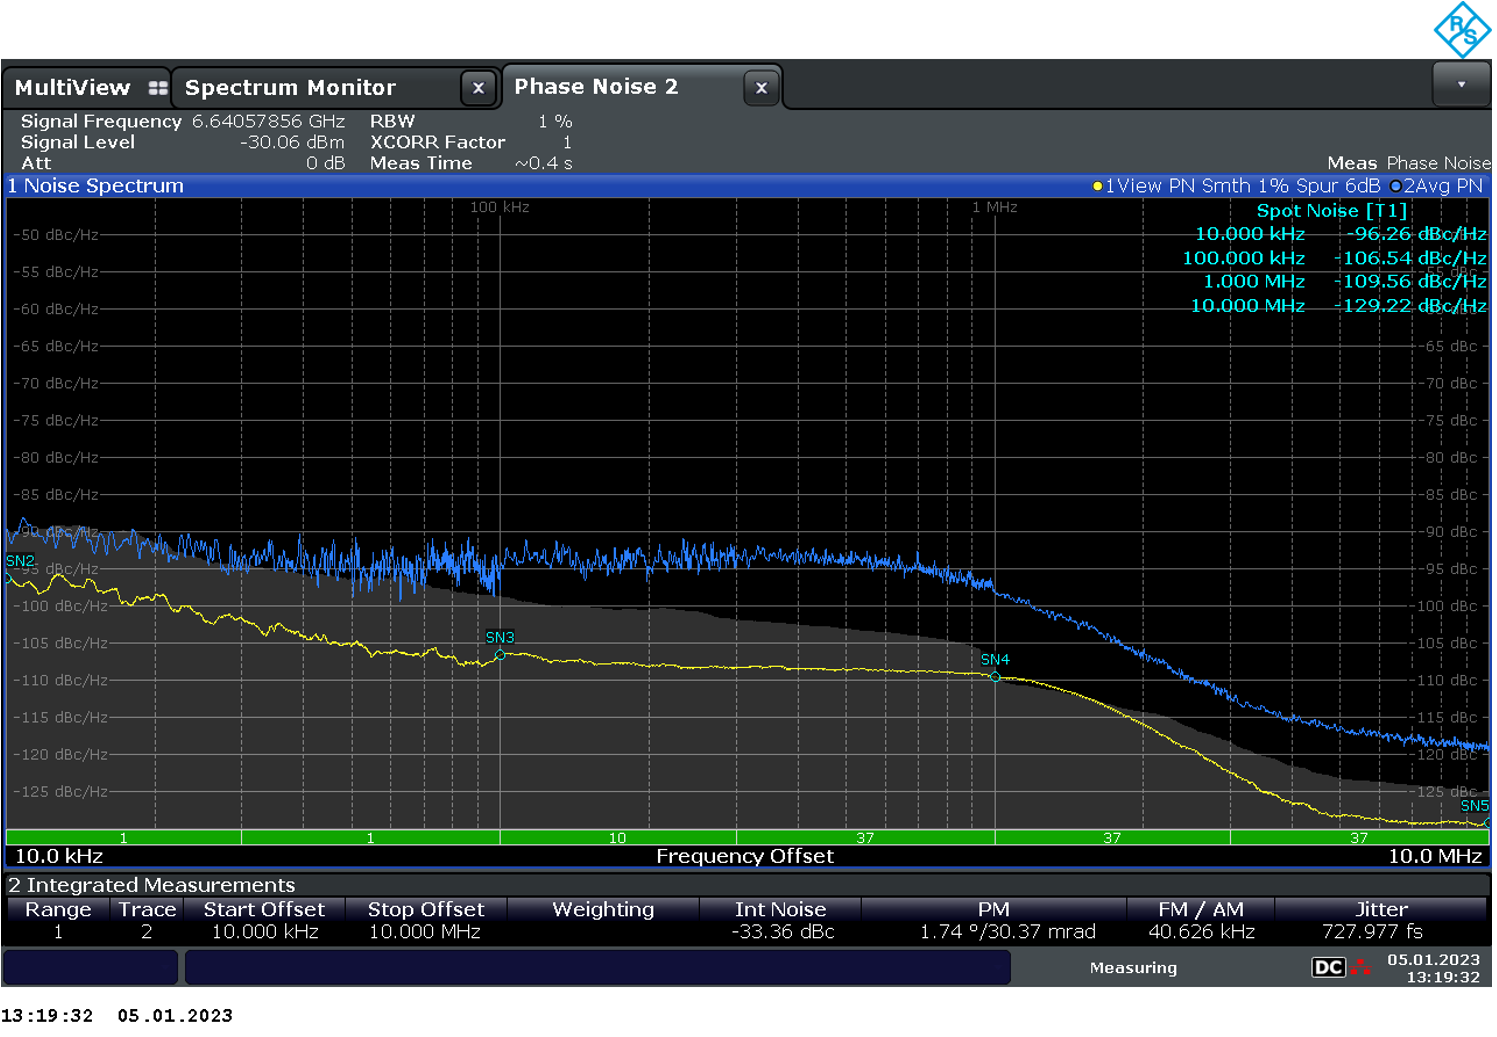
Task: Click the Signal Level value -30.06 dBm
Action: (292, 142)
